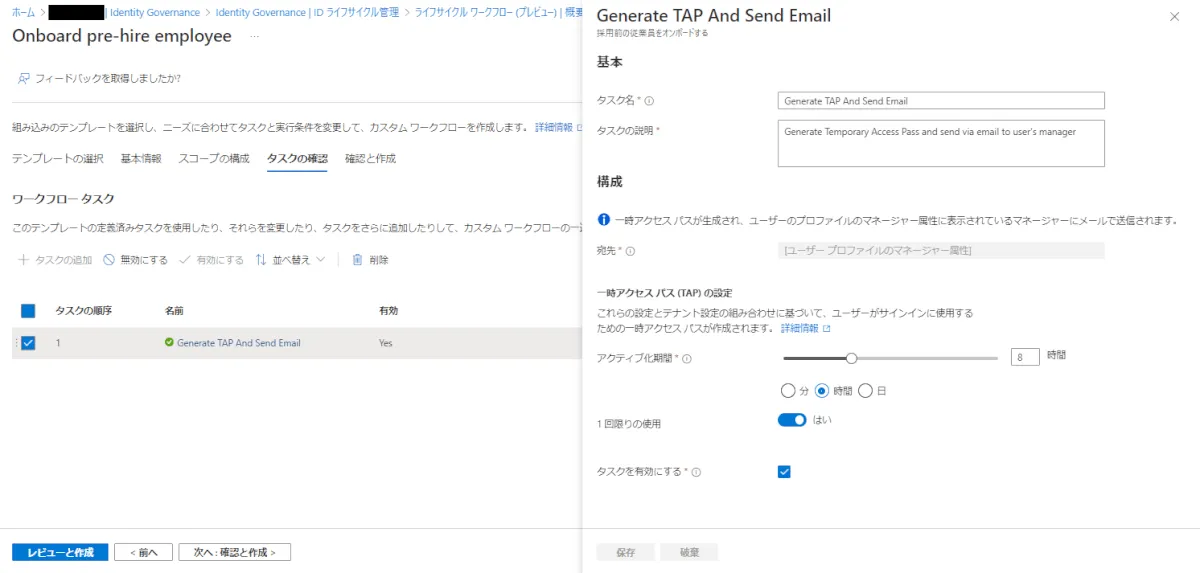Screen dimensions: 1200x573
Task: Toggle the 1回限りの使用 switch
Action: coord(792,420)
